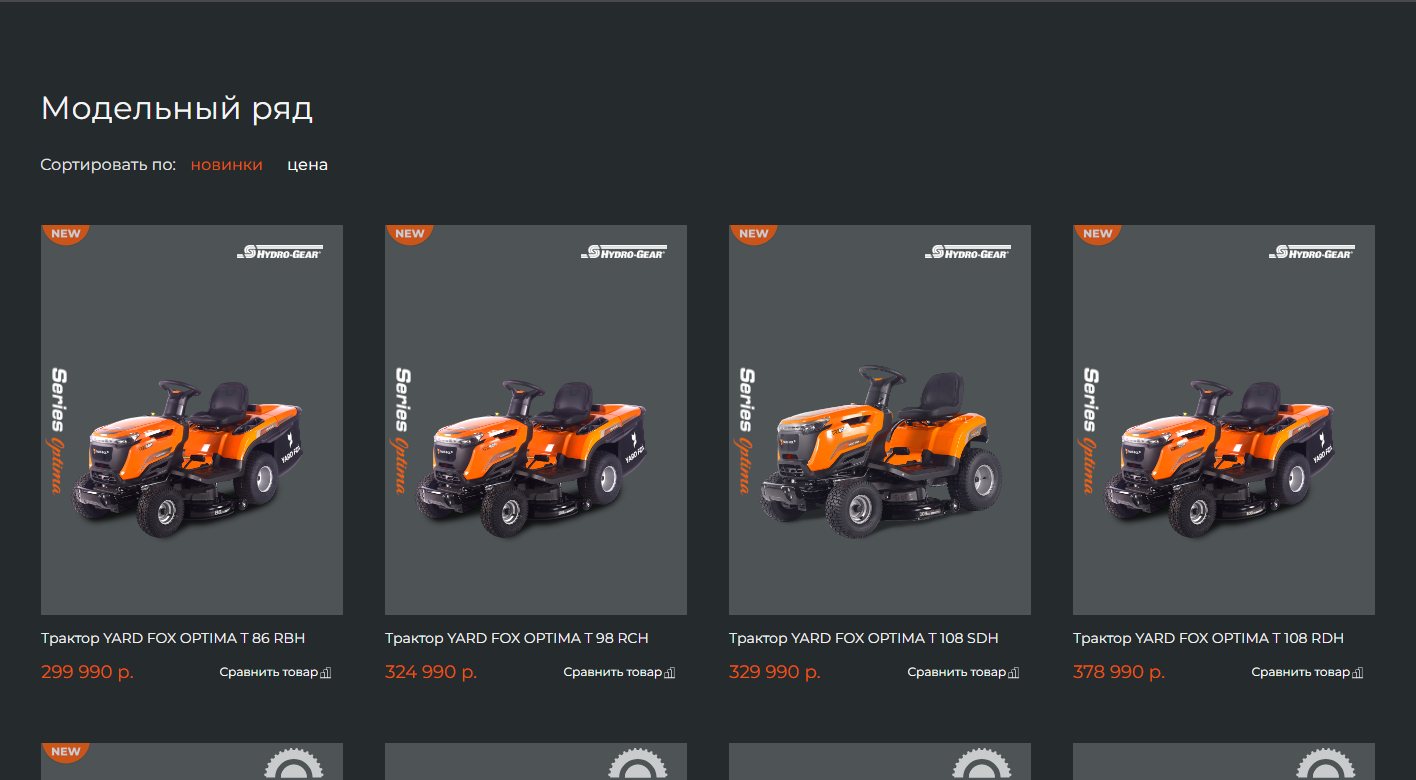Click the price 378 990 р.

point(1119,672)
